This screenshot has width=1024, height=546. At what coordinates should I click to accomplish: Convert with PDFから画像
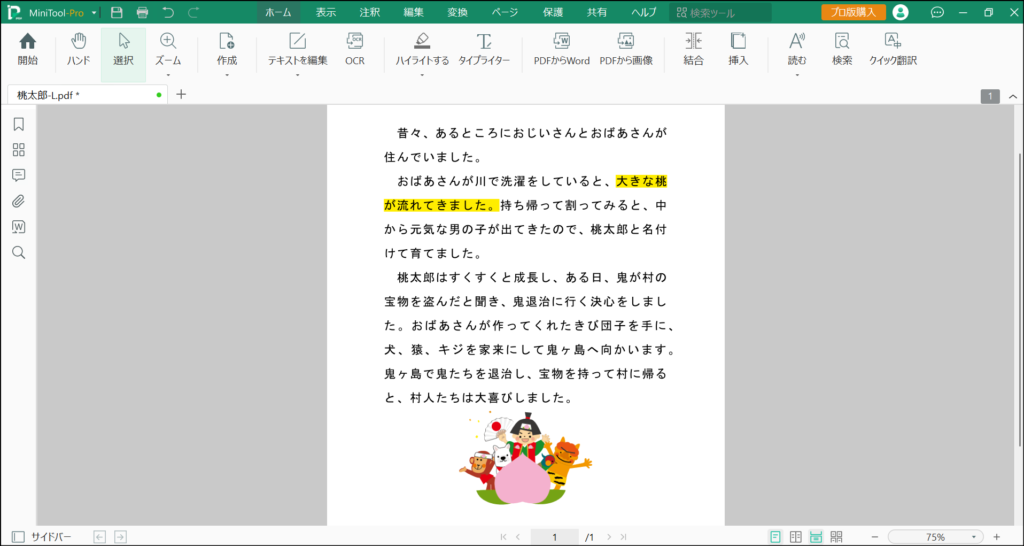click(626, 50)
